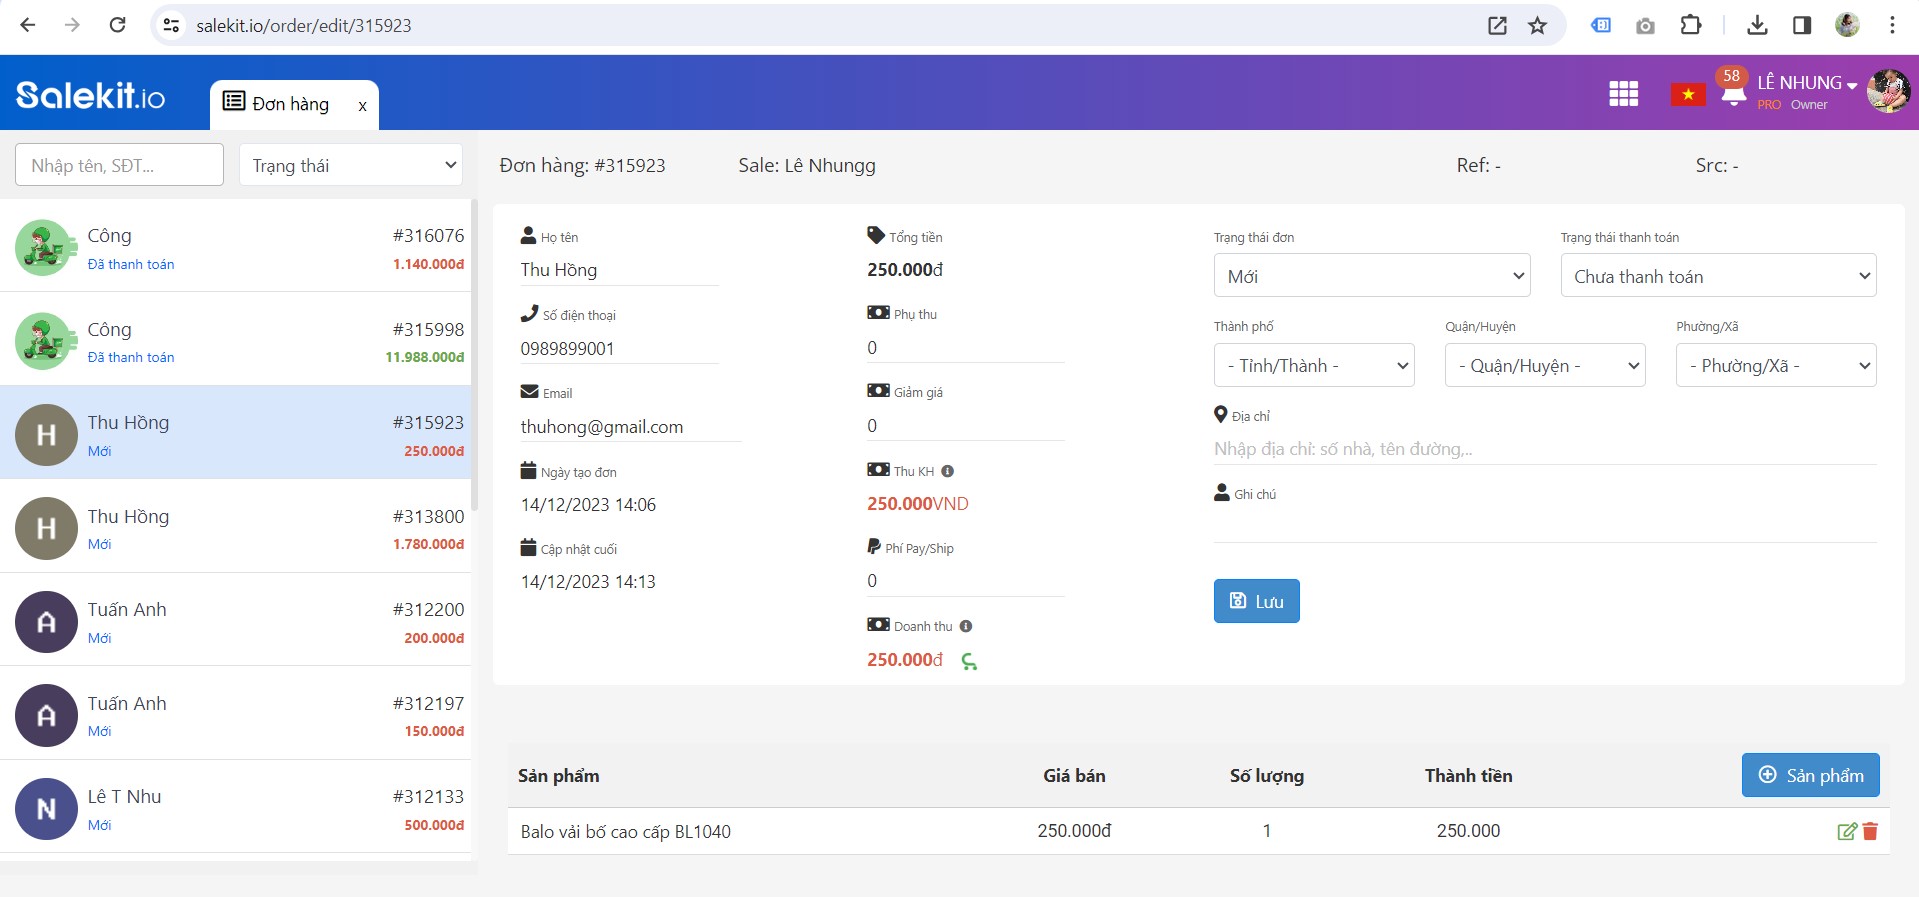The image size is (1919, 897).
Task: Click the Salekit.io logo
Action: point(90,95)
